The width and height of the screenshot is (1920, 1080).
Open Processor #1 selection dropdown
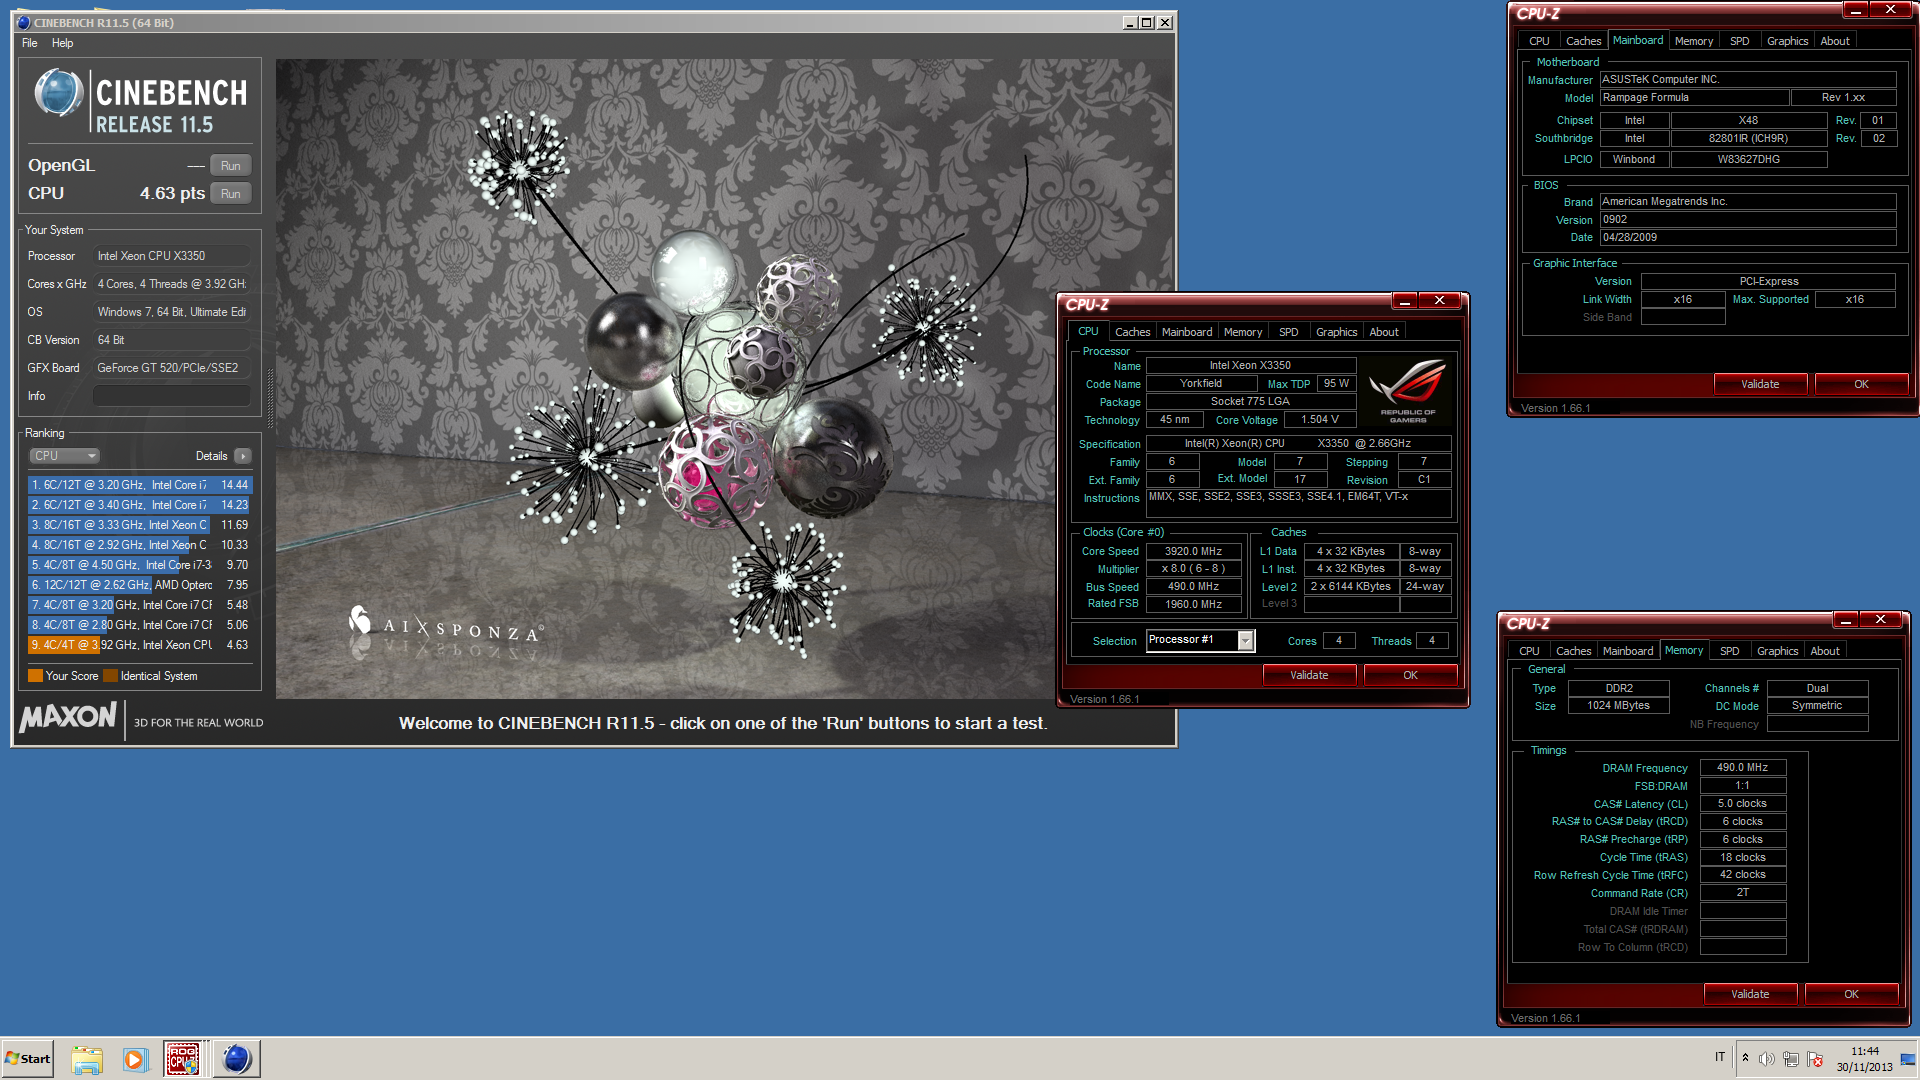(1245, 641)
